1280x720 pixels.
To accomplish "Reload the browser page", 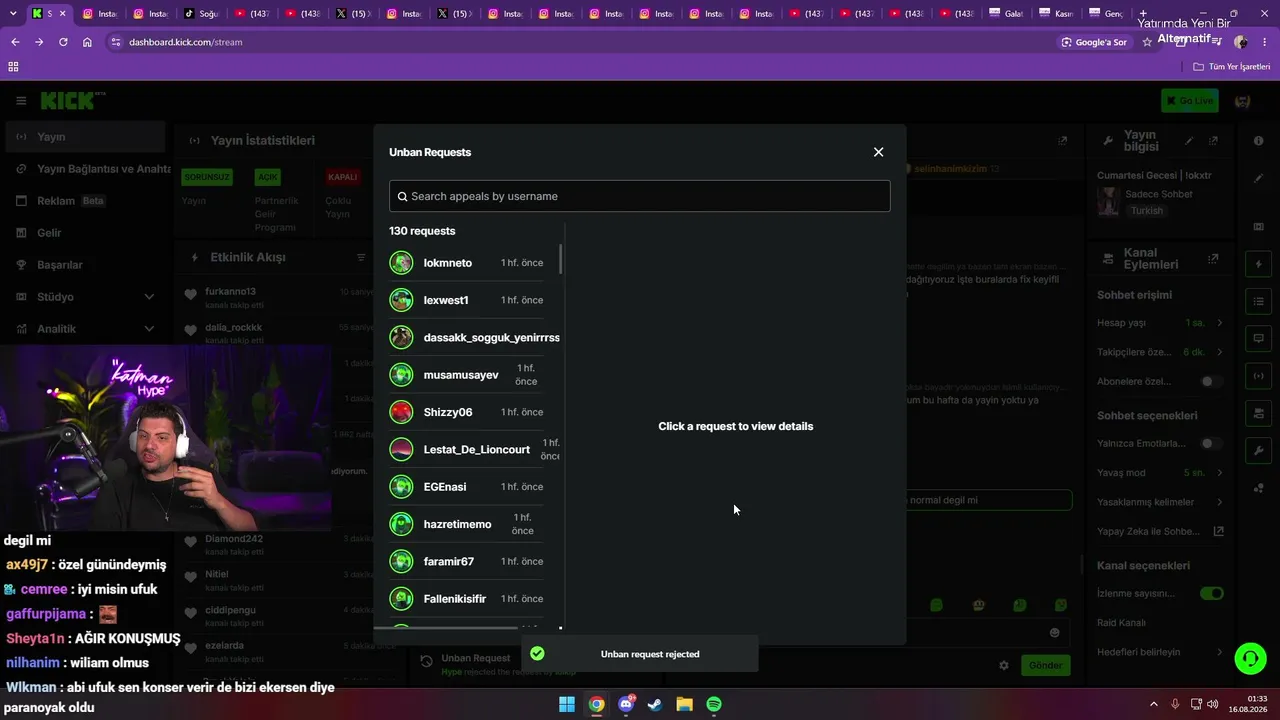I will click(x=63, y=42).
